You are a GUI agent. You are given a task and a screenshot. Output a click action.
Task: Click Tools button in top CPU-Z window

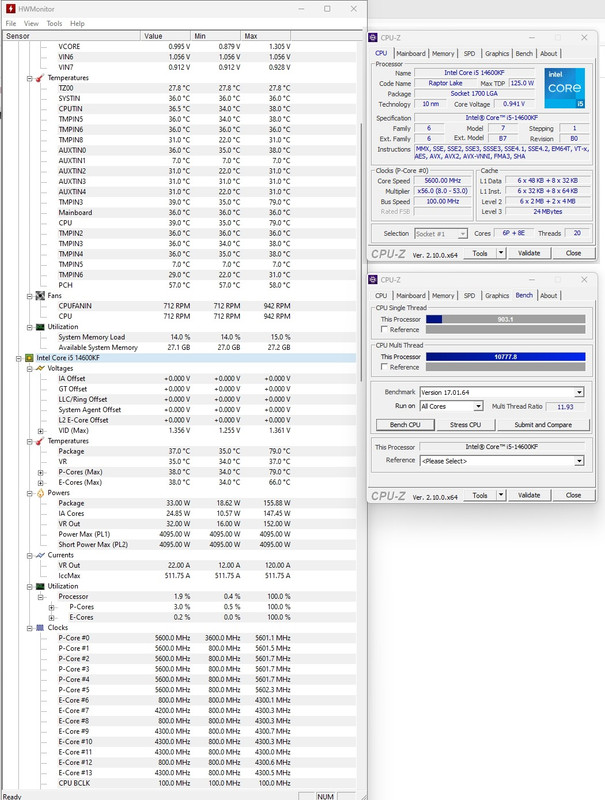point(480,253)
